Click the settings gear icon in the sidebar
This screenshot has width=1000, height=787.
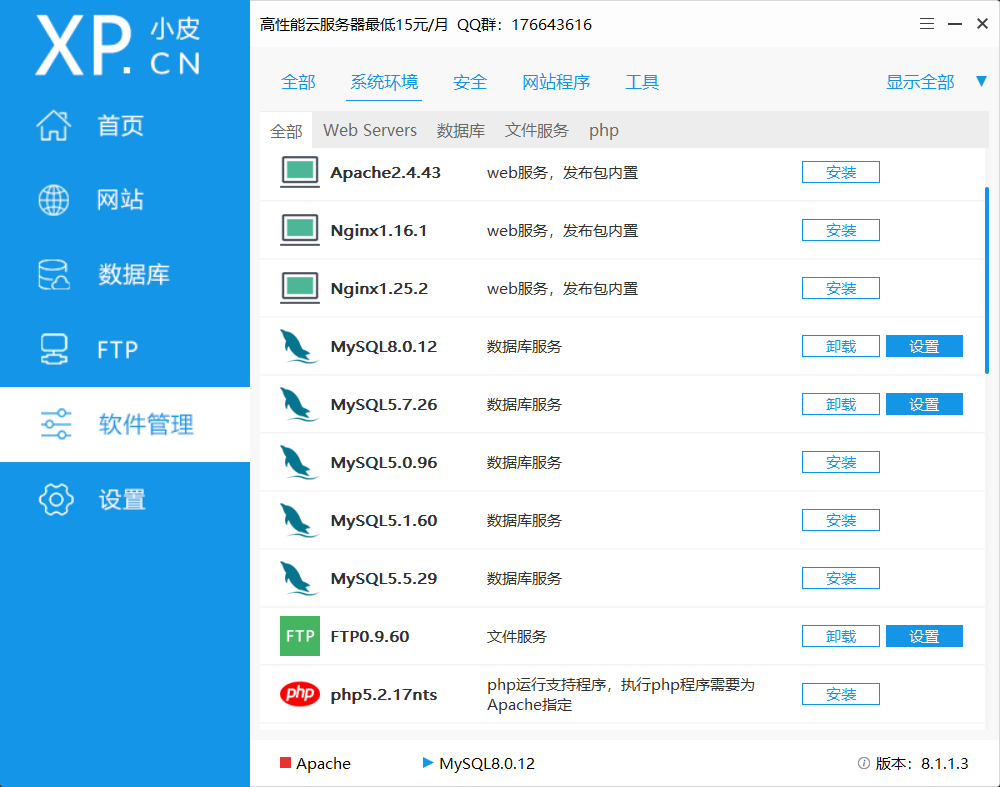pos(56,499)
